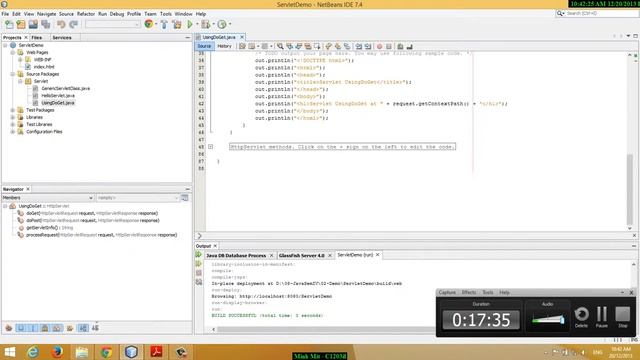Click Delete in the screen recorder
Image resolution: width=640 pixels, height=360 pixels.
pyautogui.click(x=582, y=317)
